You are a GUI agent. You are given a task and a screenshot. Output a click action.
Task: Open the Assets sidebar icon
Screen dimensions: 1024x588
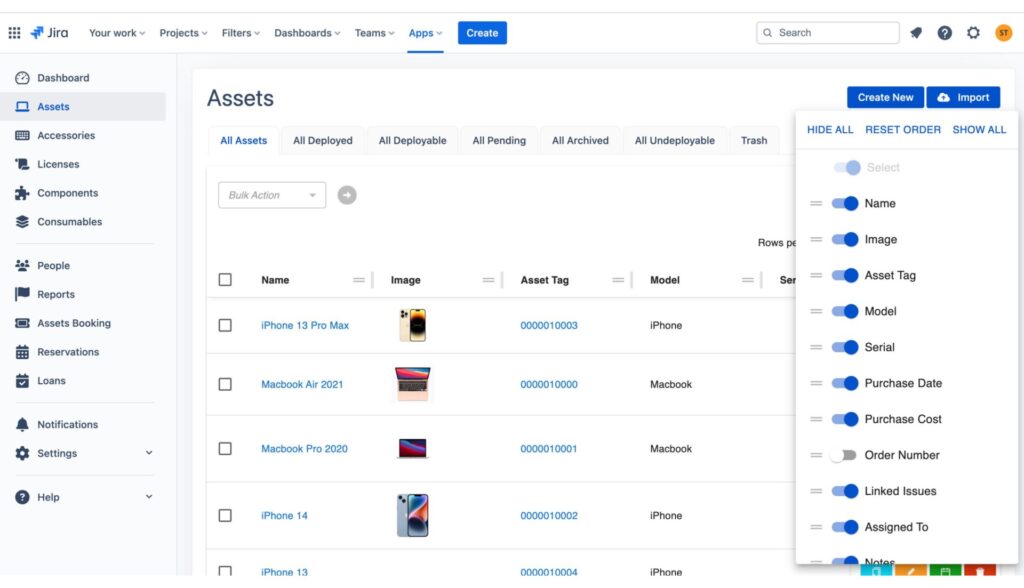(23, 106)
